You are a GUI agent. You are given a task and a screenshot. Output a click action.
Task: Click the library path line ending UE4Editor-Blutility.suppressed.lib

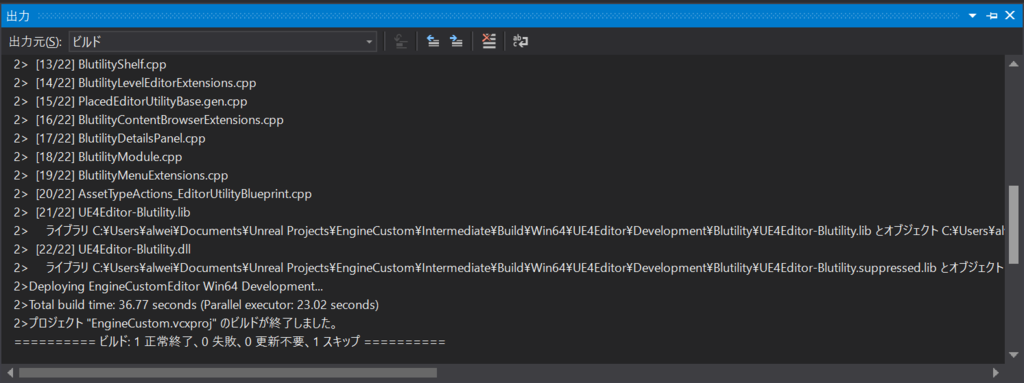click(x=508, y=268)
